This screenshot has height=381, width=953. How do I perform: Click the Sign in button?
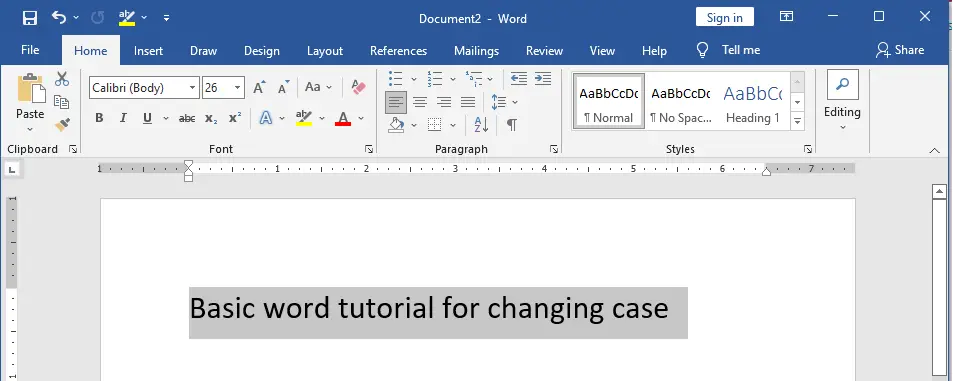point(724,17)
